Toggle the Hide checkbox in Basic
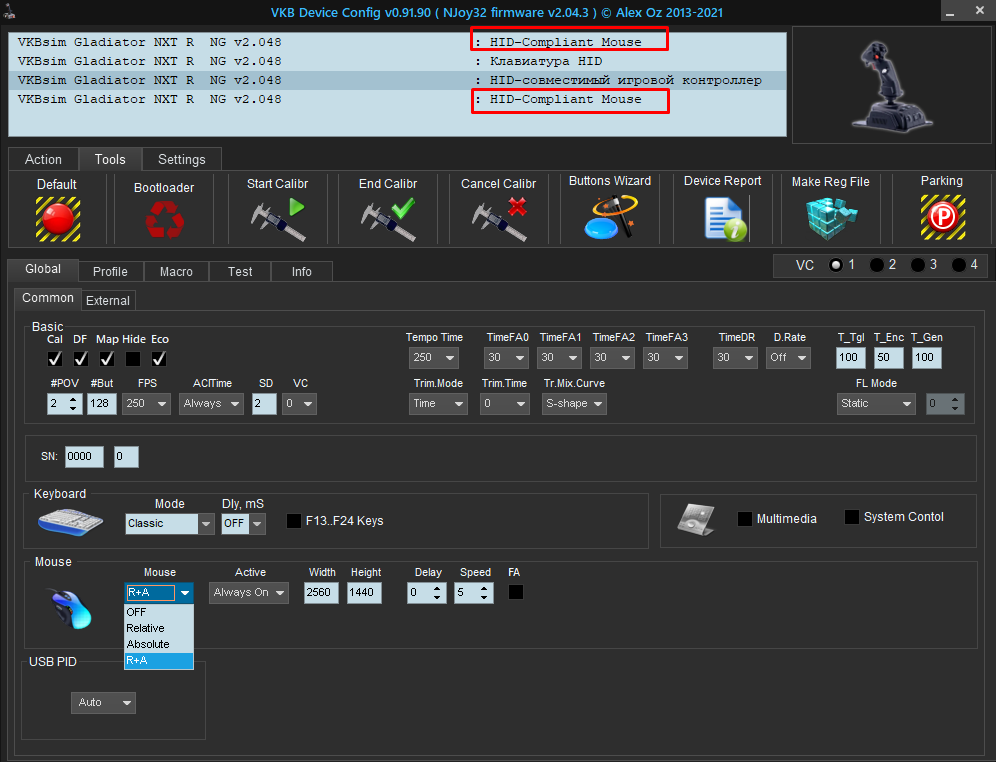Viewport: 996px width, 762px height. click(133, 358)
